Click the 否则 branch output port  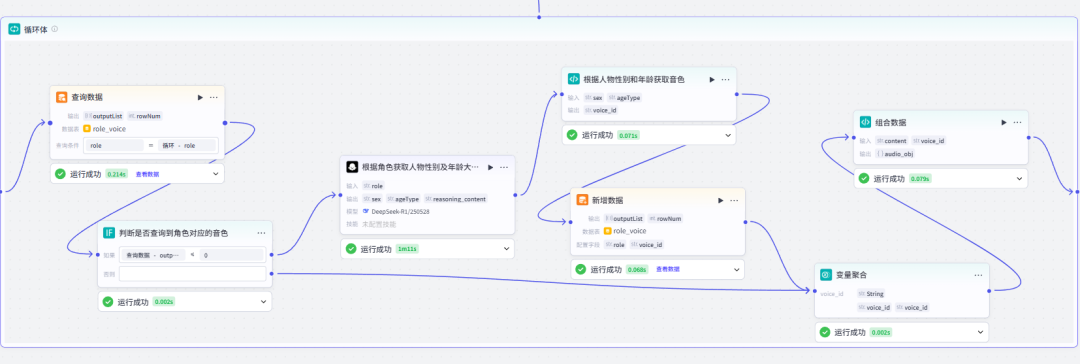point(272,274)
